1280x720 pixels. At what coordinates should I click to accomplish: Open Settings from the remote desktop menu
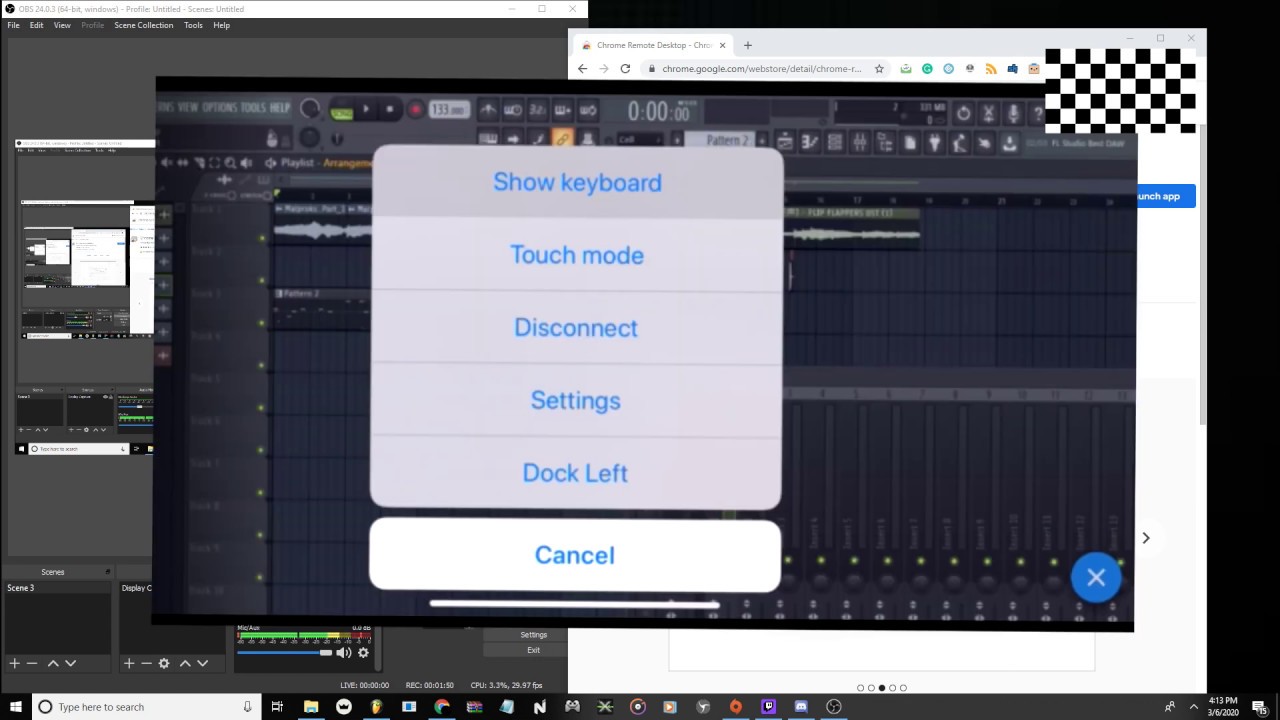tap(576, 400)
